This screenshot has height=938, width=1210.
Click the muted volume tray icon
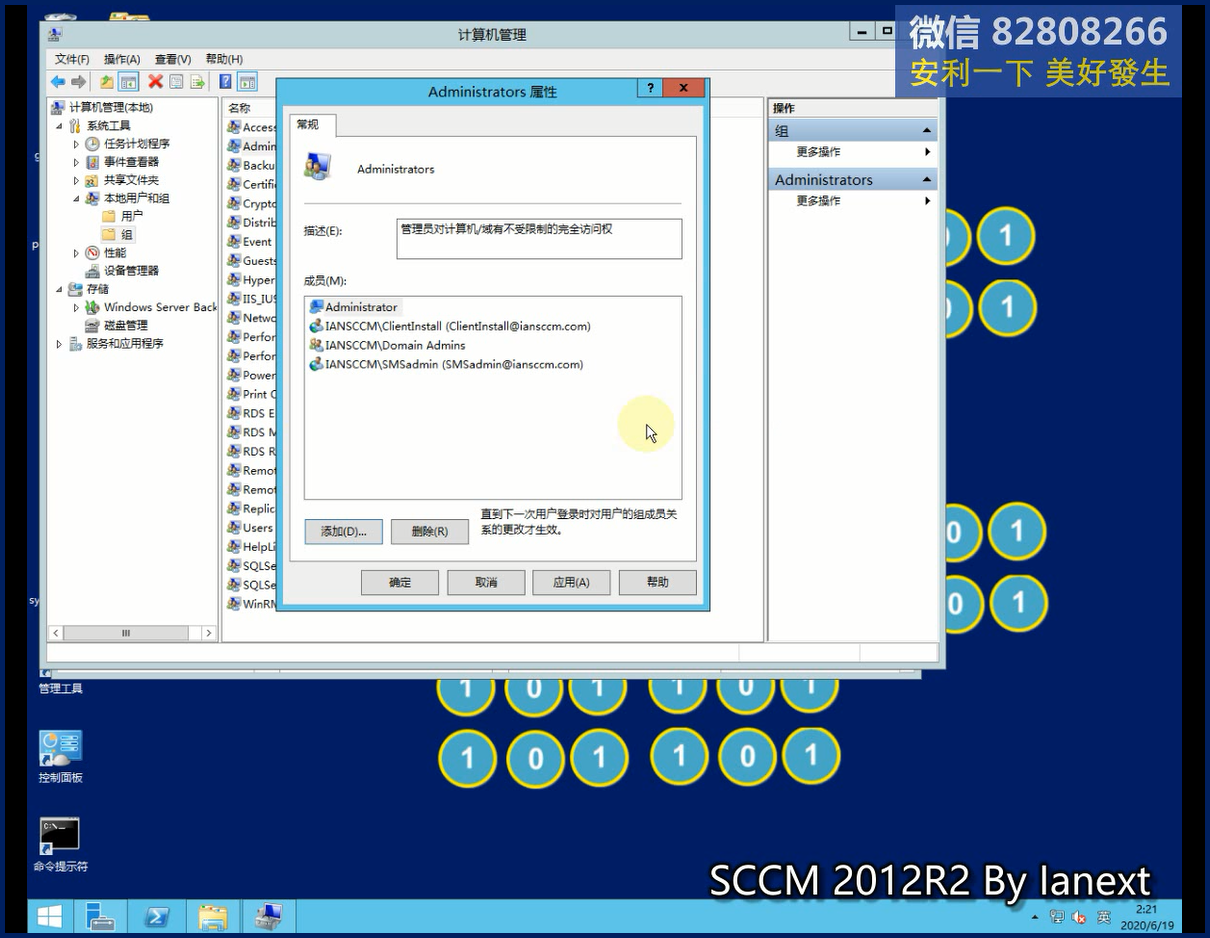click(x=1079, y=917)
